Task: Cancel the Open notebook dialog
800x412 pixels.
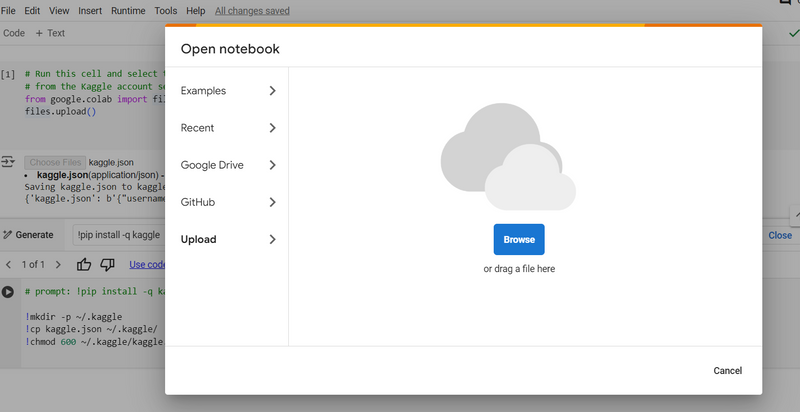Action: coord(727,371)
